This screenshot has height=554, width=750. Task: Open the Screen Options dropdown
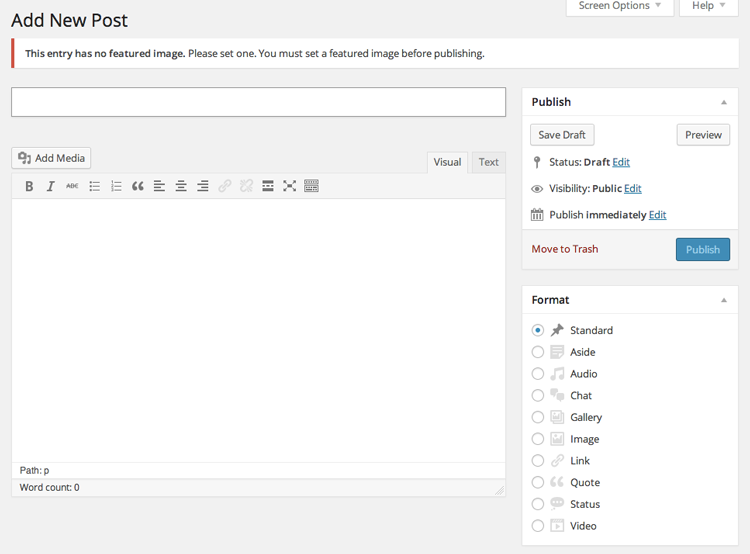(620, 7)
